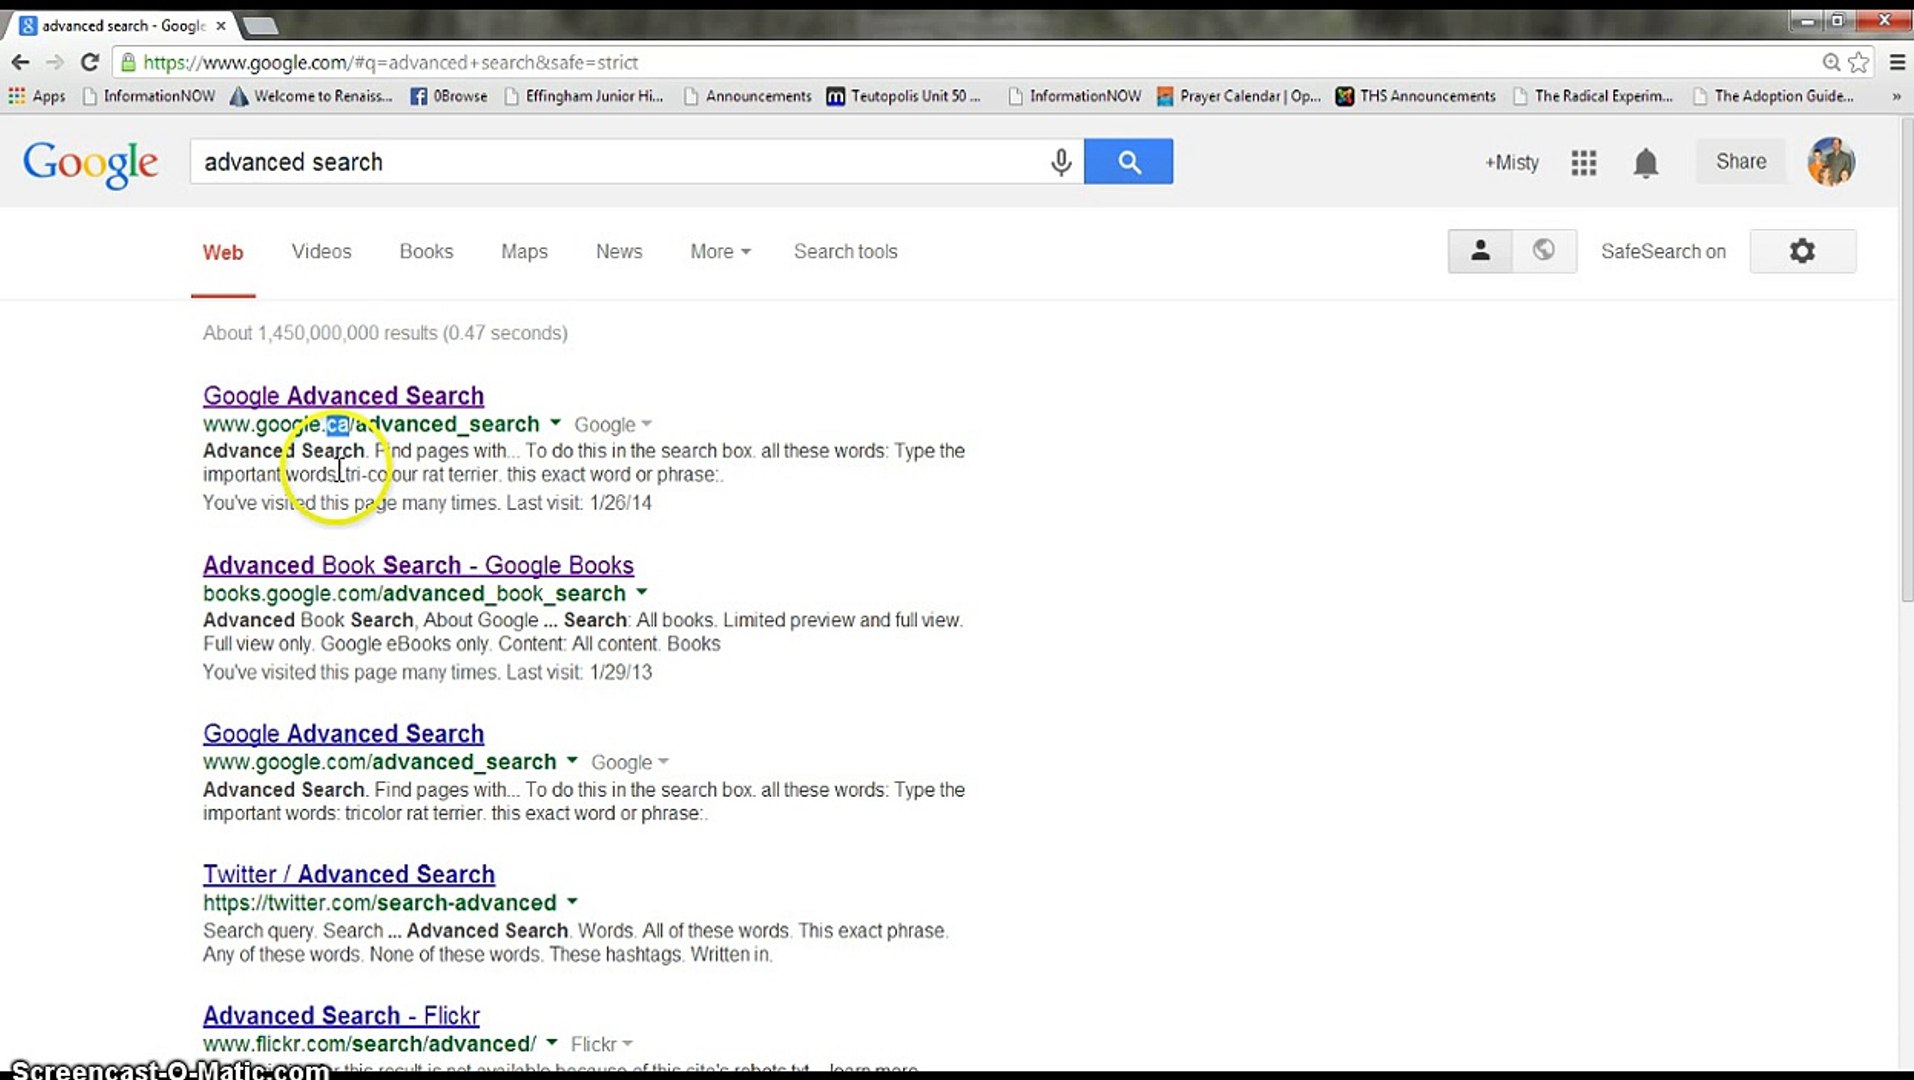The height and width of the screenshot is (1080, 1914).
Task: Expand dropdown arrow beside twitter.com/search-advanced
Action: click(572, 902)
